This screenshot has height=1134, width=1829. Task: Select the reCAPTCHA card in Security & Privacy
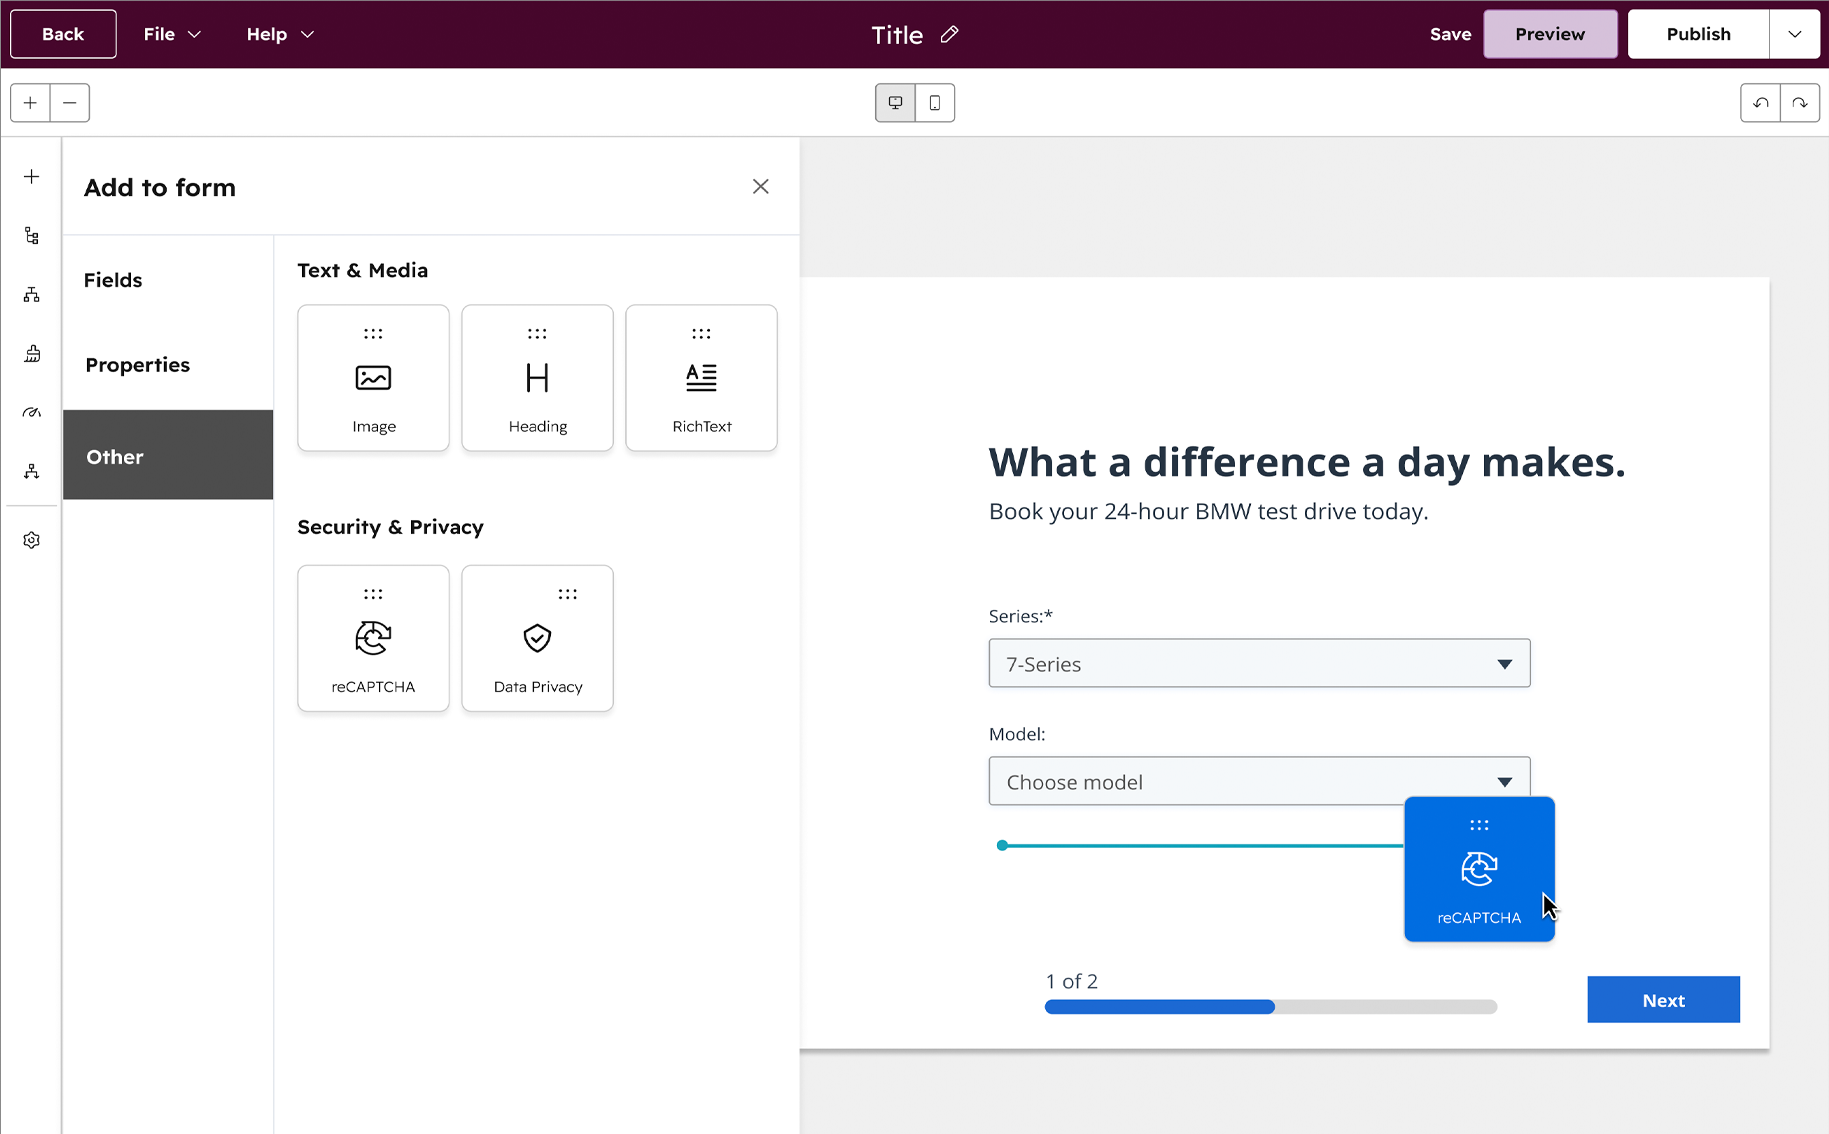point(373,638)
